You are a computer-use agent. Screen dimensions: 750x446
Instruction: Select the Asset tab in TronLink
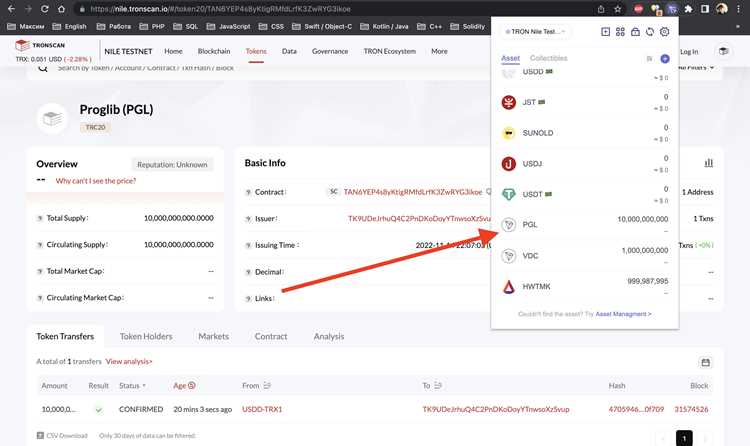tap(510, 58)
